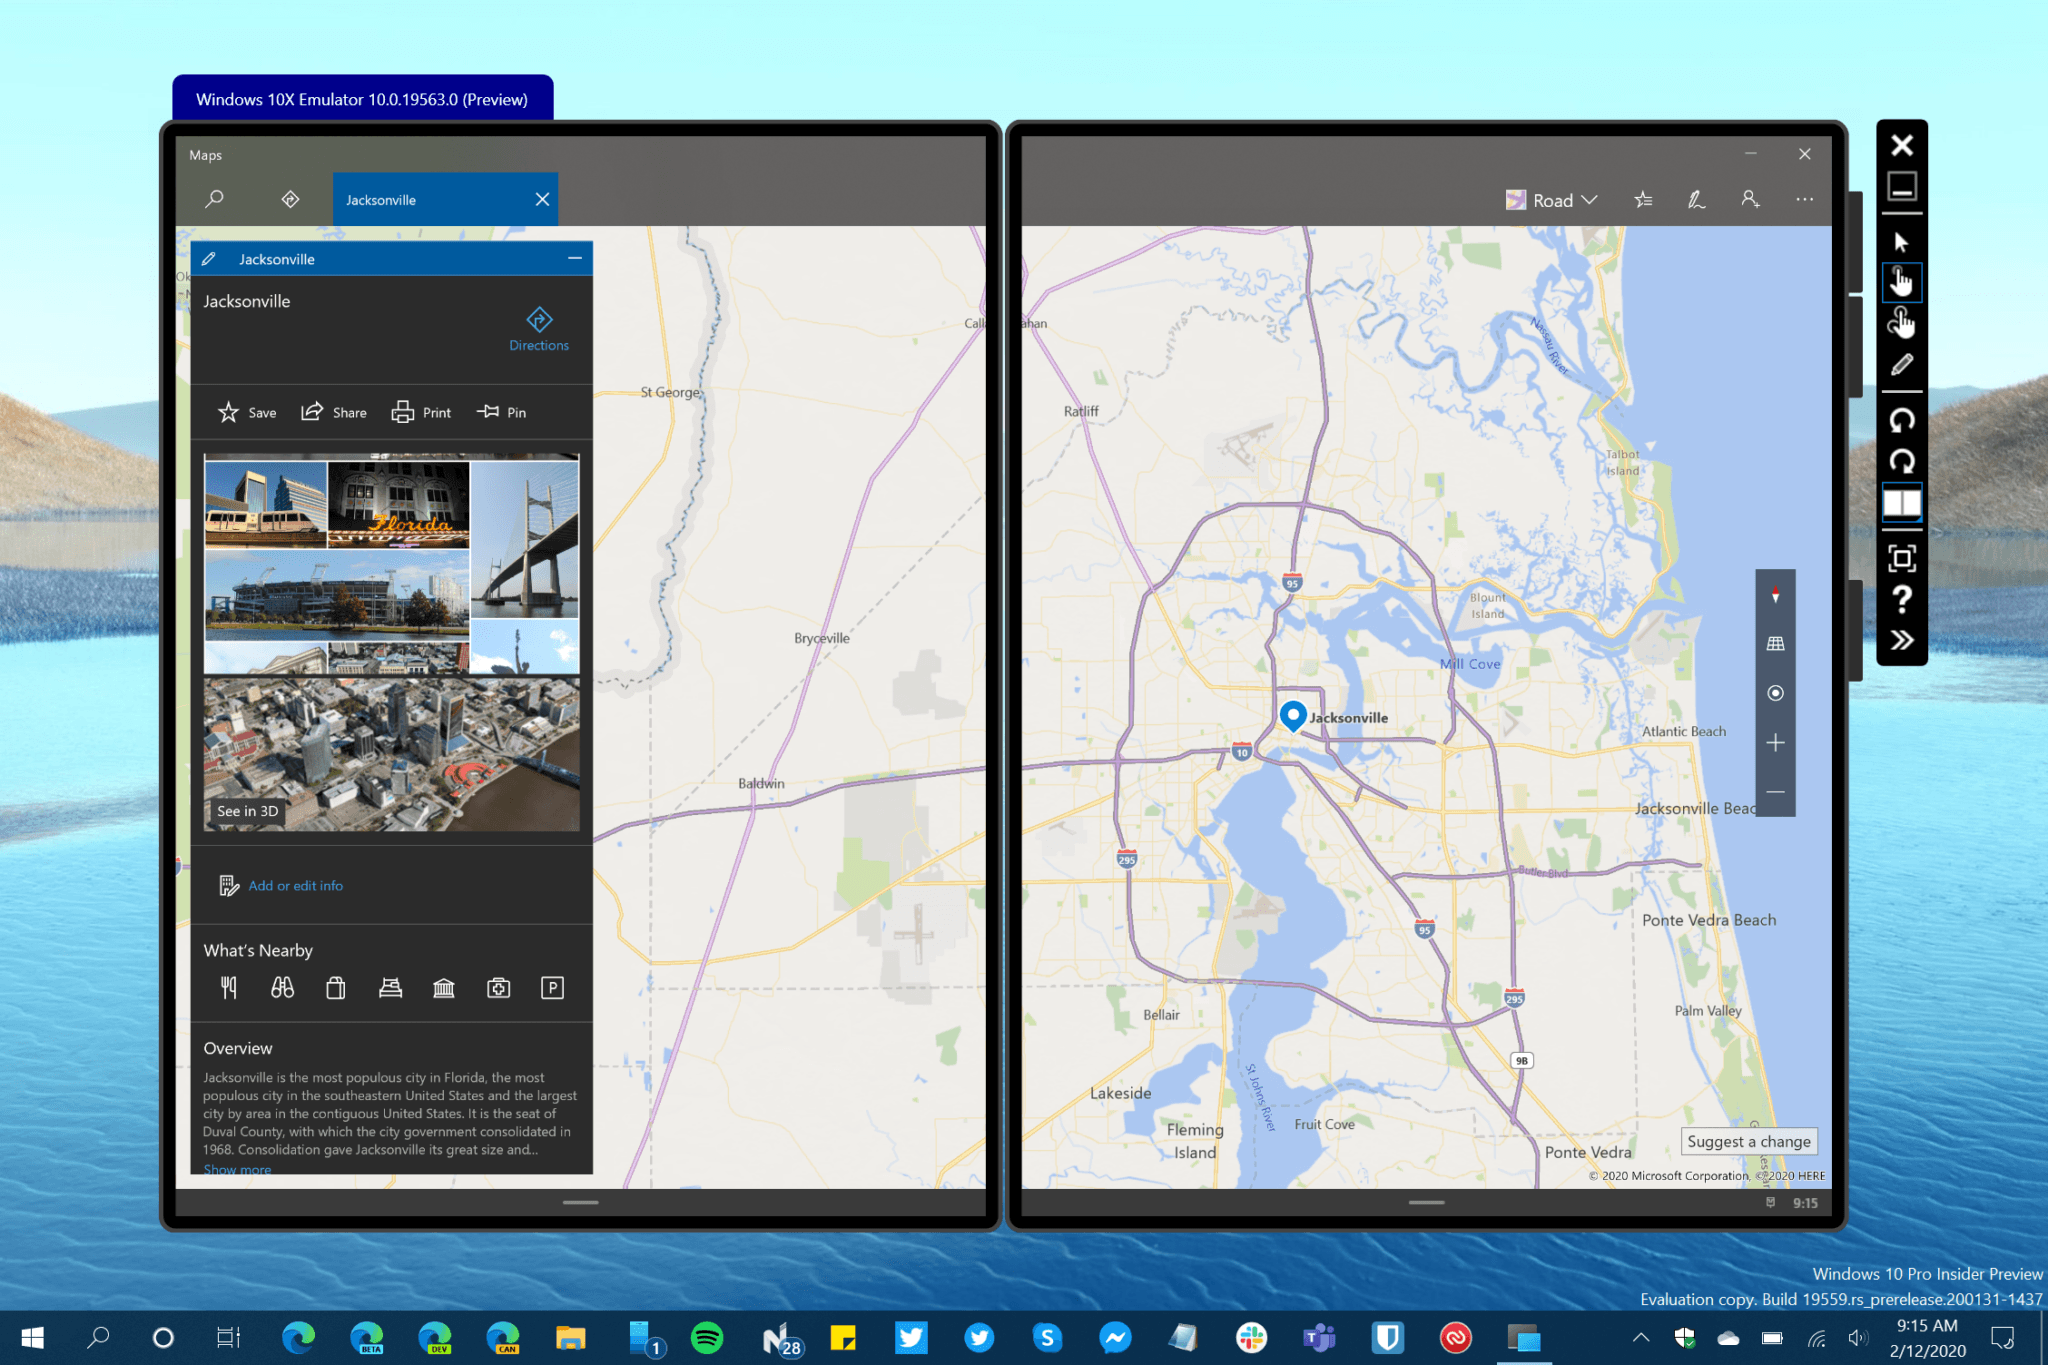Viewport: 2048px width, 1365px height.
Task: Open saved places with the star icon
Action: 1643,200
